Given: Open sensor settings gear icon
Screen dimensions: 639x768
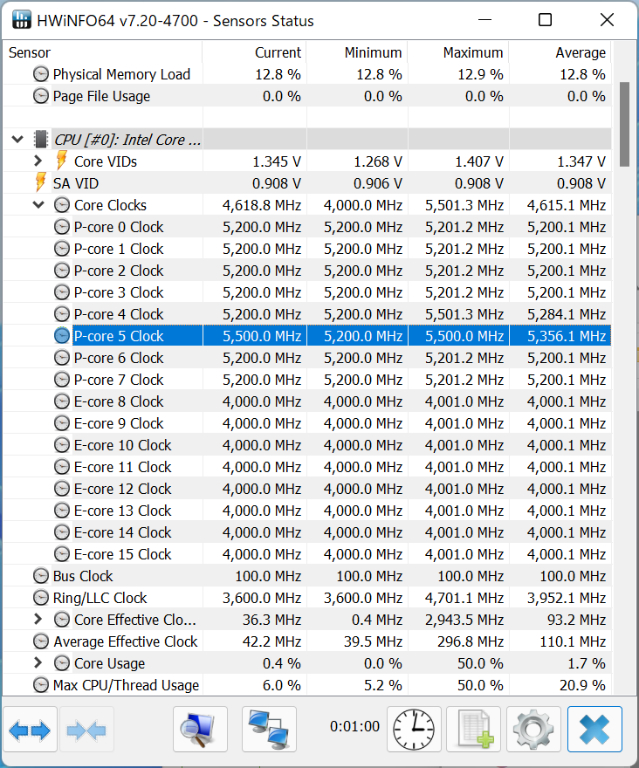Looking at the screenshot, I should [533, 731].
